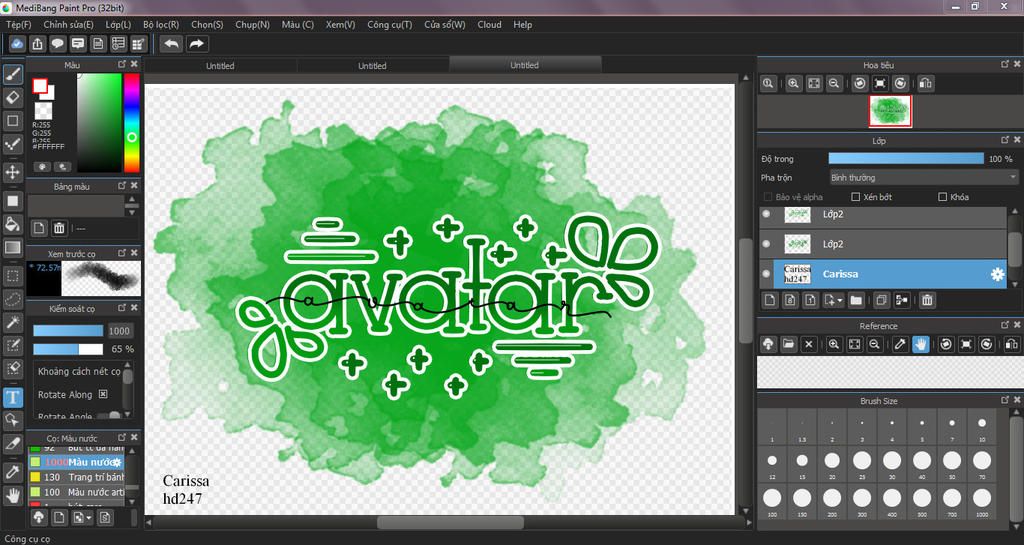
Task: Select the Màu nước arti brush of size 100
Action: point(76,492)
